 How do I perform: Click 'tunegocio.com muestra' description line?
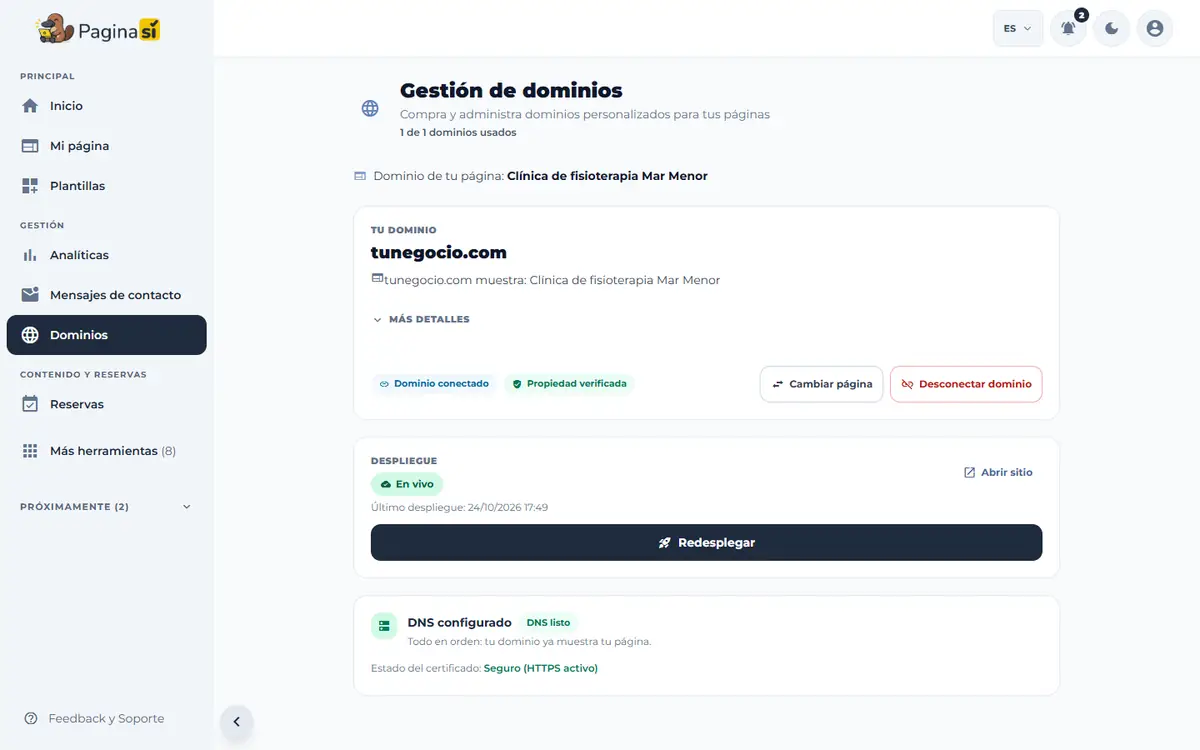546,280
